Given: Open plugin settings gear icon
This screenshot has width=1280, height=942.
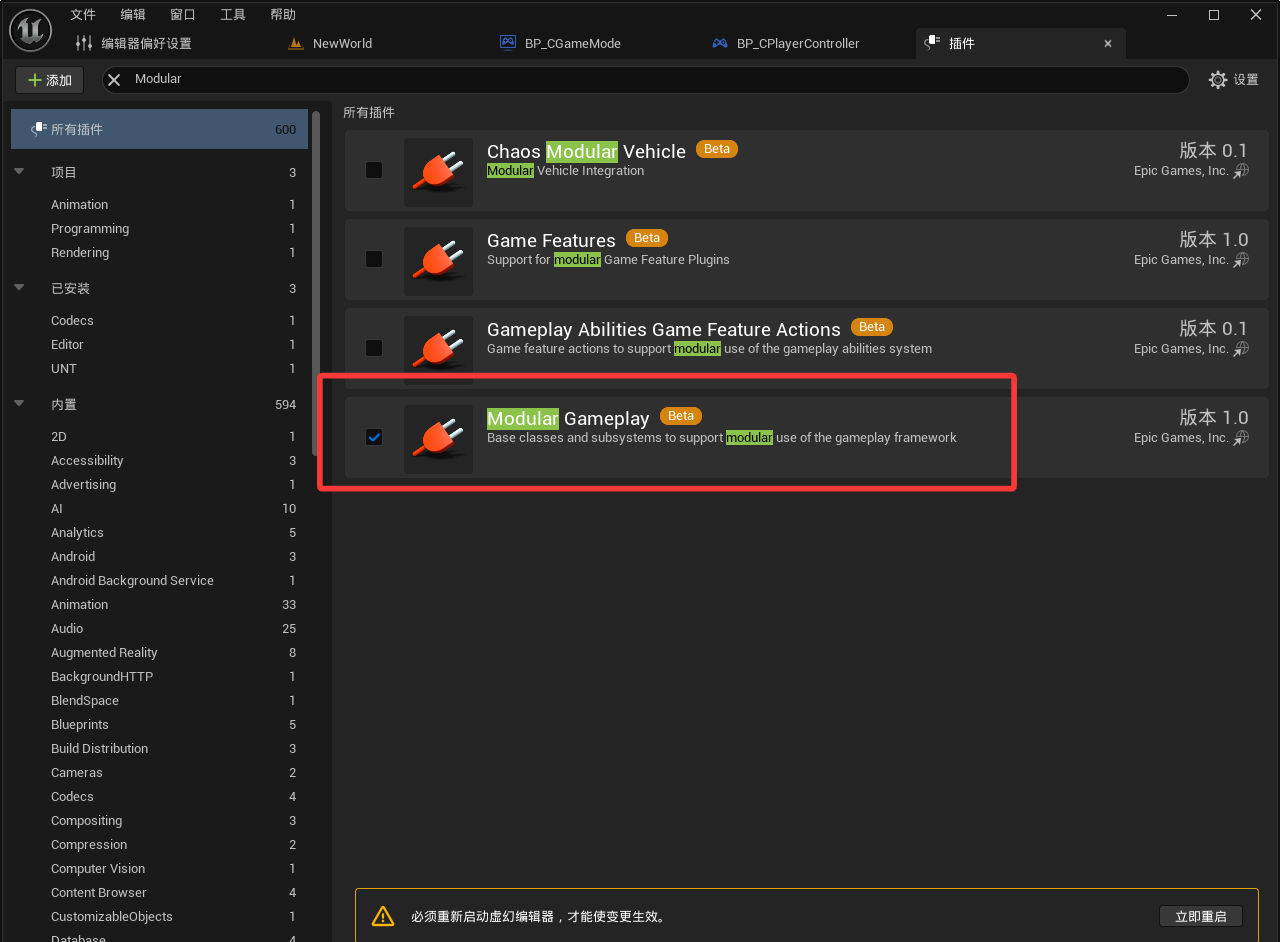Looking at the screenshot, I should 1217,80.
